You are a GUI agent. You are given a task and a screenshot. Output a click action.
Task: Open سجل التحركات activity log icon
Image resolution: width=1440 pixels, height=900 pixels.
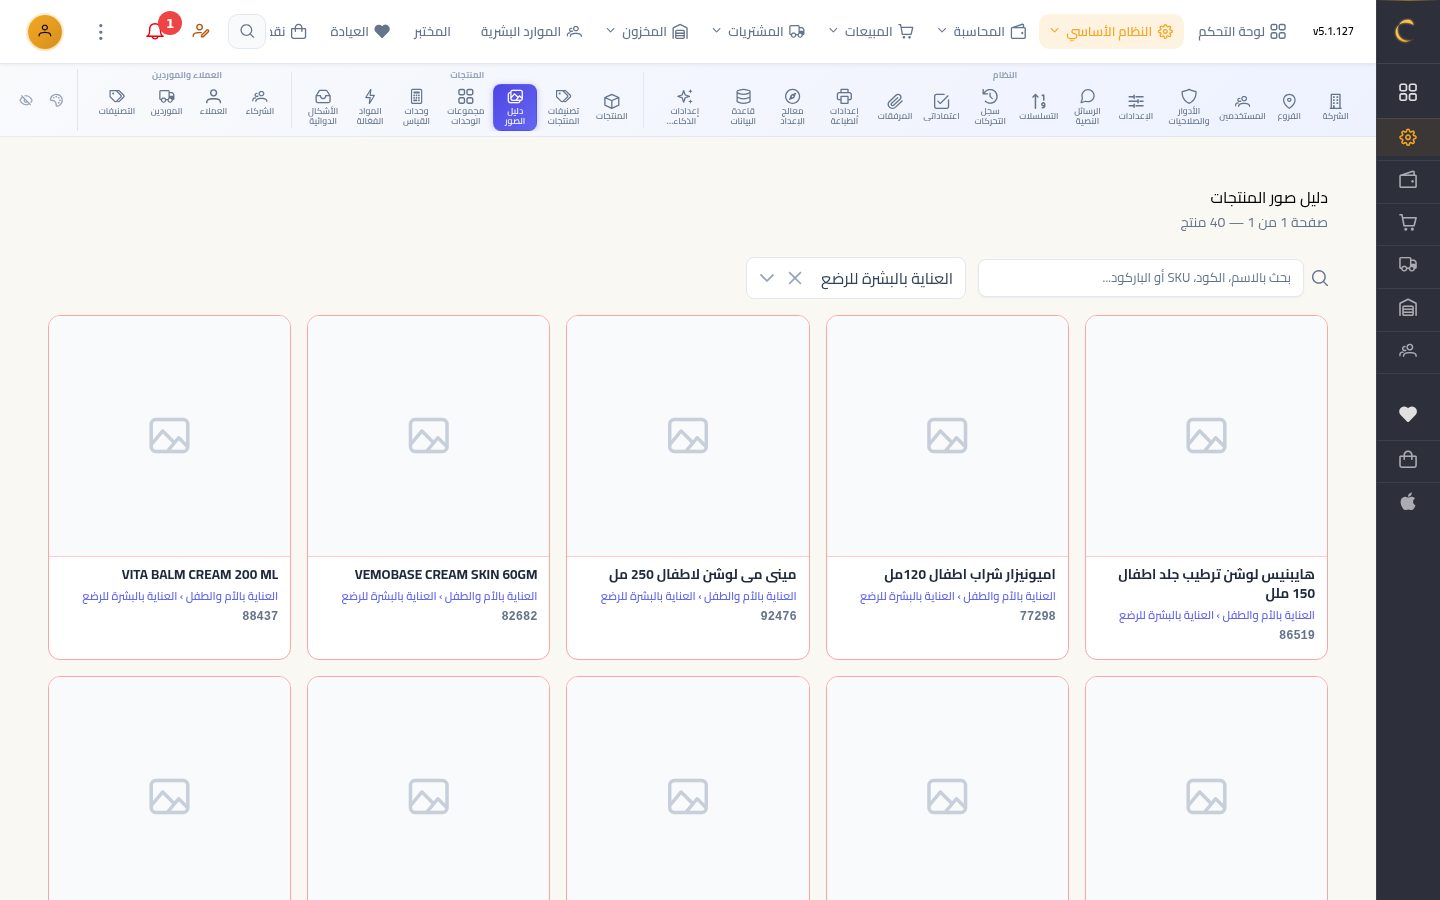coord(990,107)
